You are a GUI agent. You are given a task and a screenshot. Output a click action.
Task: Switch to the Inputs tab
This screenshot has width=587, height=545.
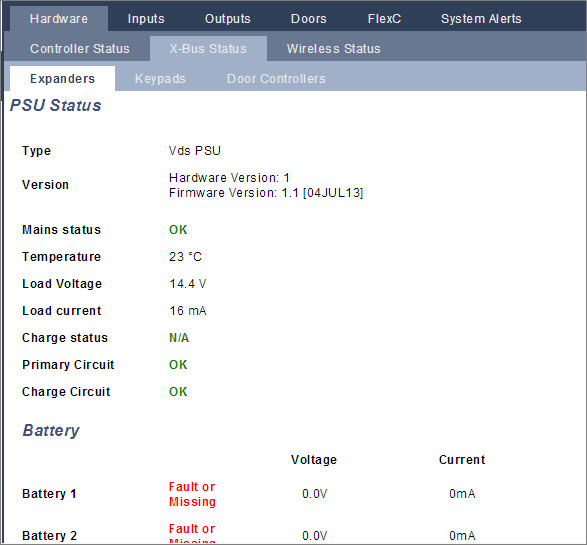point(146,18)
